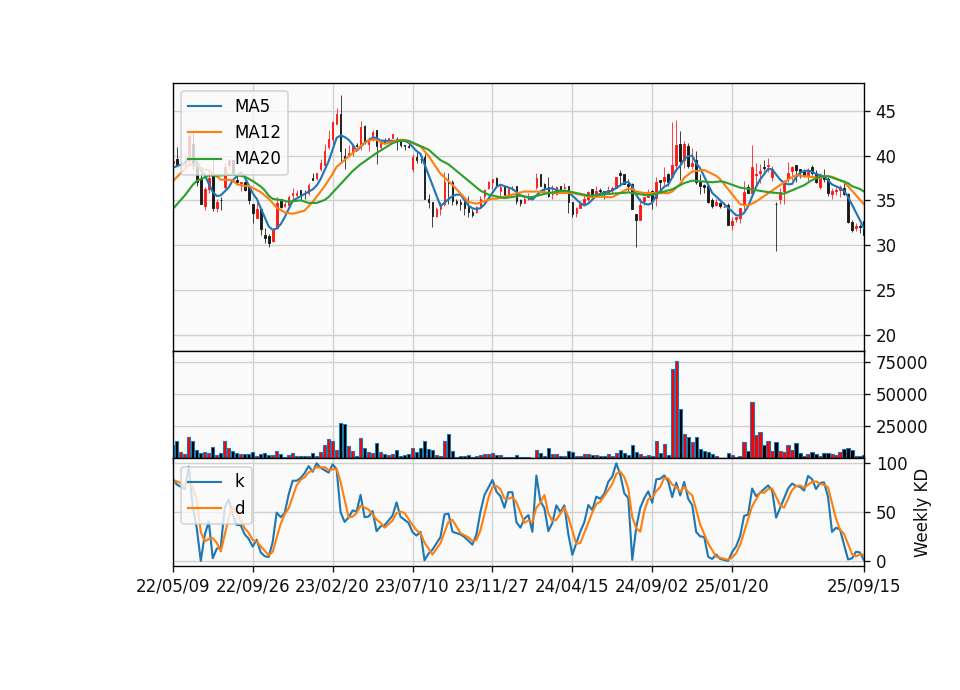Viewport: 960px width, 690px height.
Task: Click the 22/05/09 date label
Action: [x=173, y=586]
